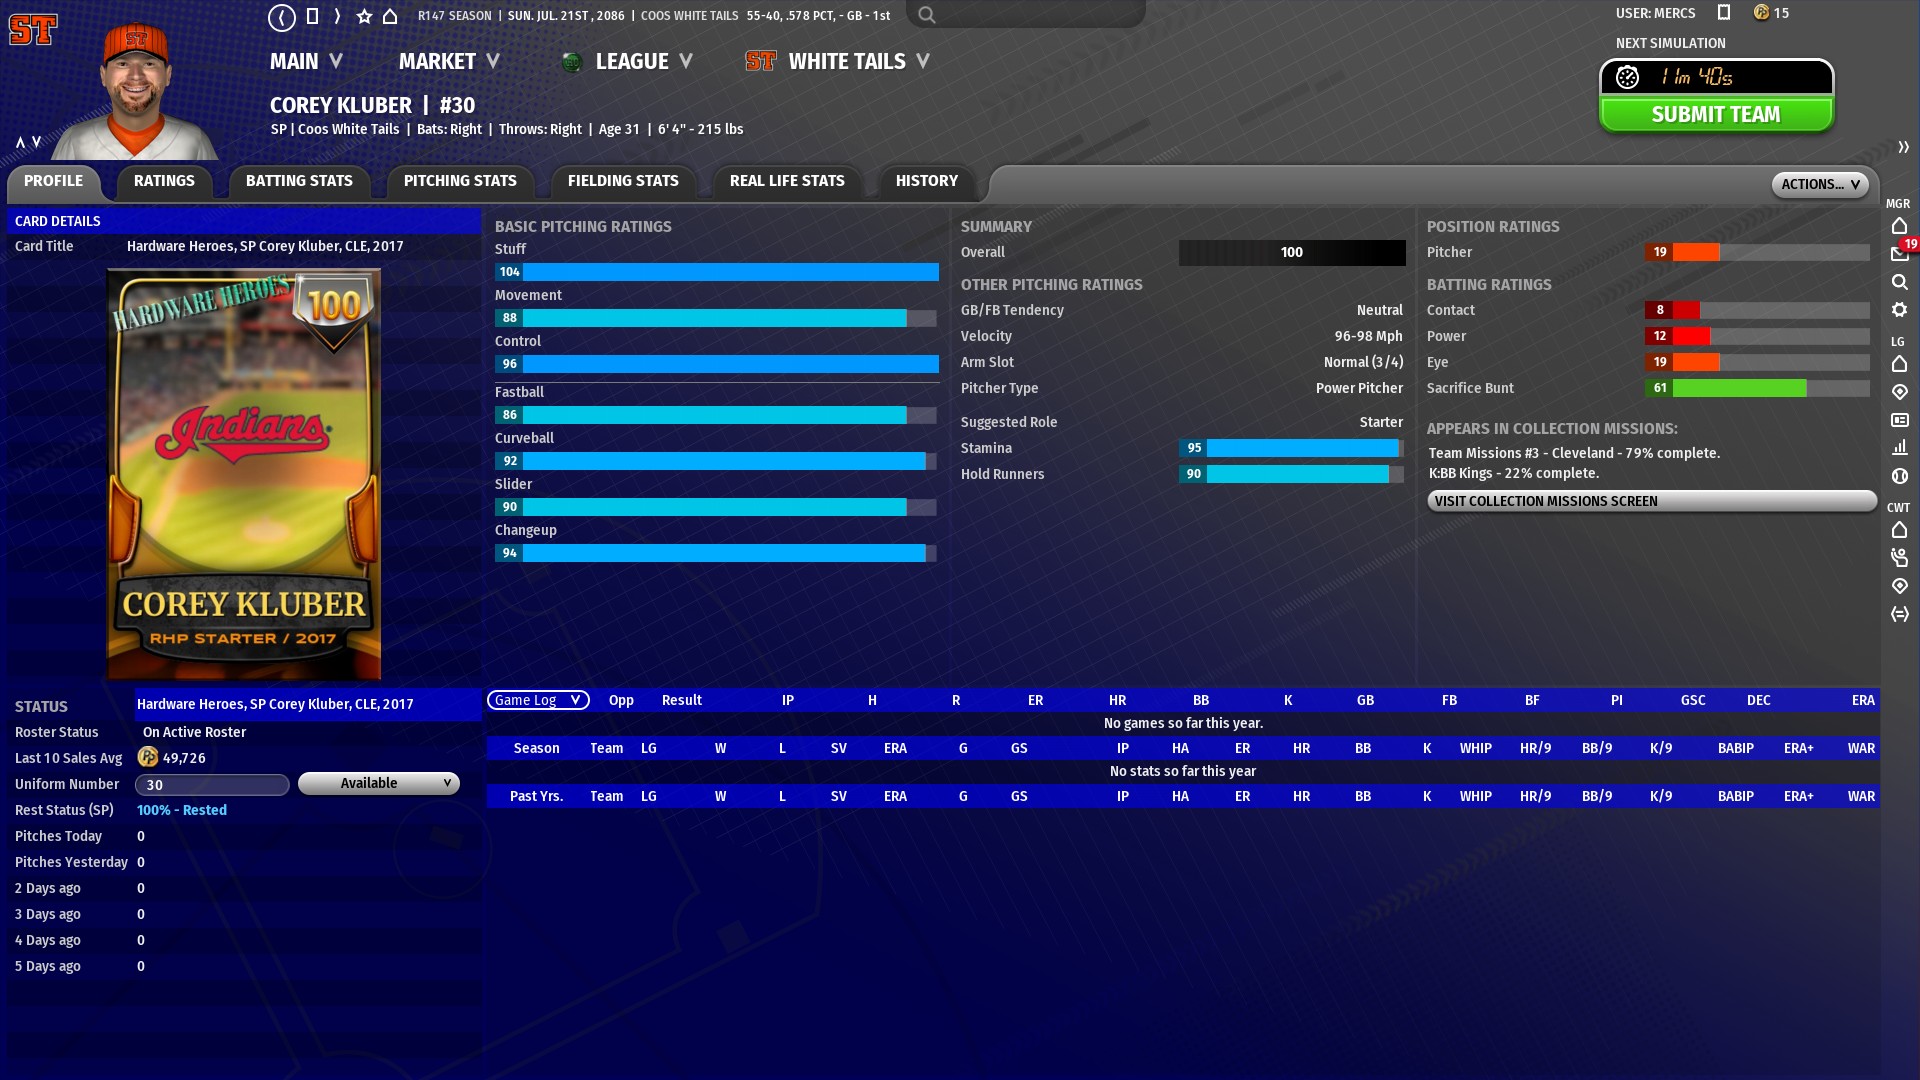This screenshot has height=1080, width=1920.
Task: Open the MARKET menu
Action: tap(449, 61)
